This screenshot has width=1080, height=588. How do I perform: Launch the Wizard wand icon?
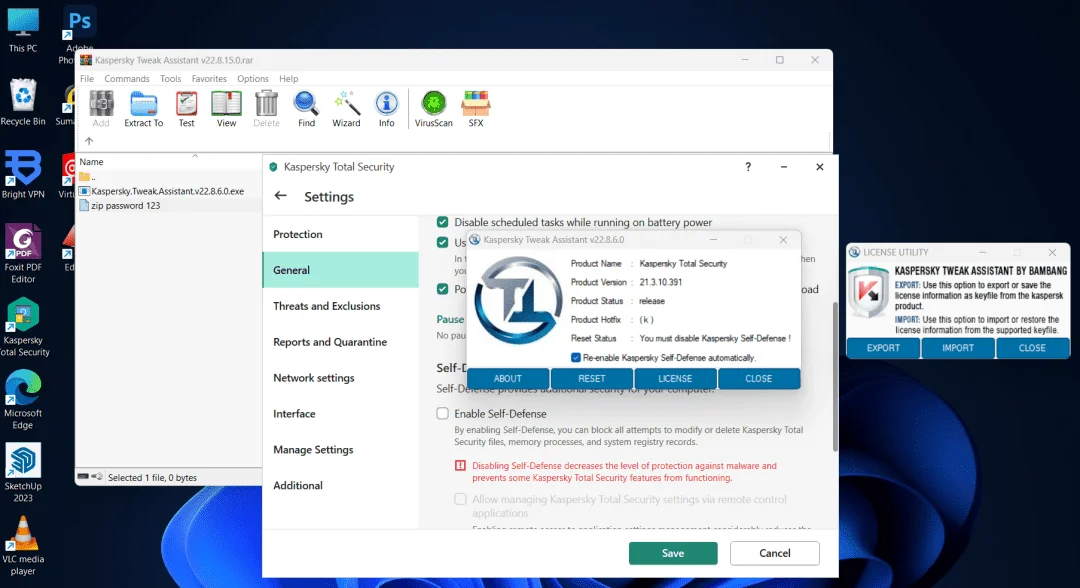346,109
